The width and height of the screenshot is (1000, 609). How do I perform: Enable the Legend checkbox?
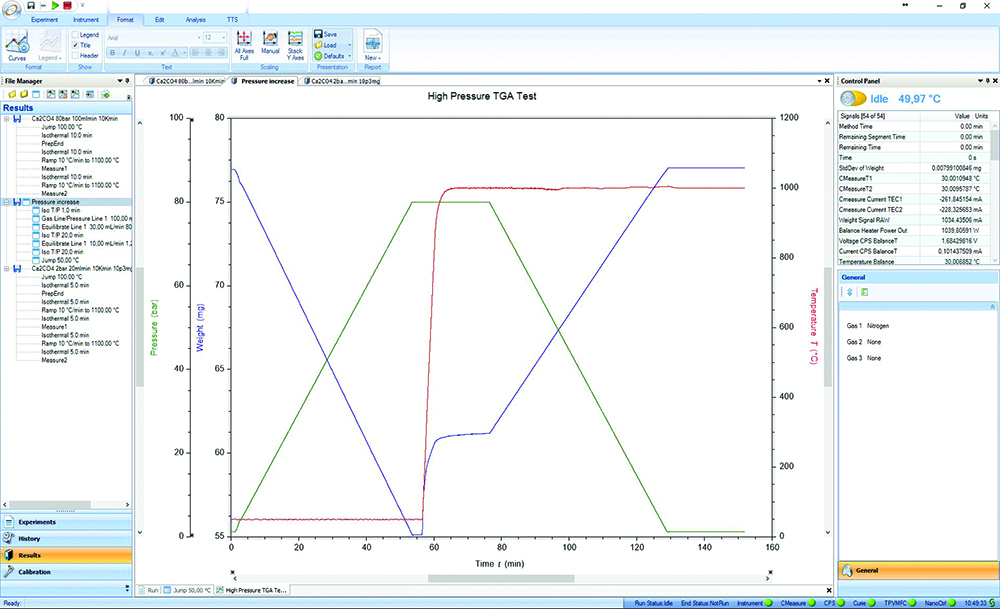point(75,34)
